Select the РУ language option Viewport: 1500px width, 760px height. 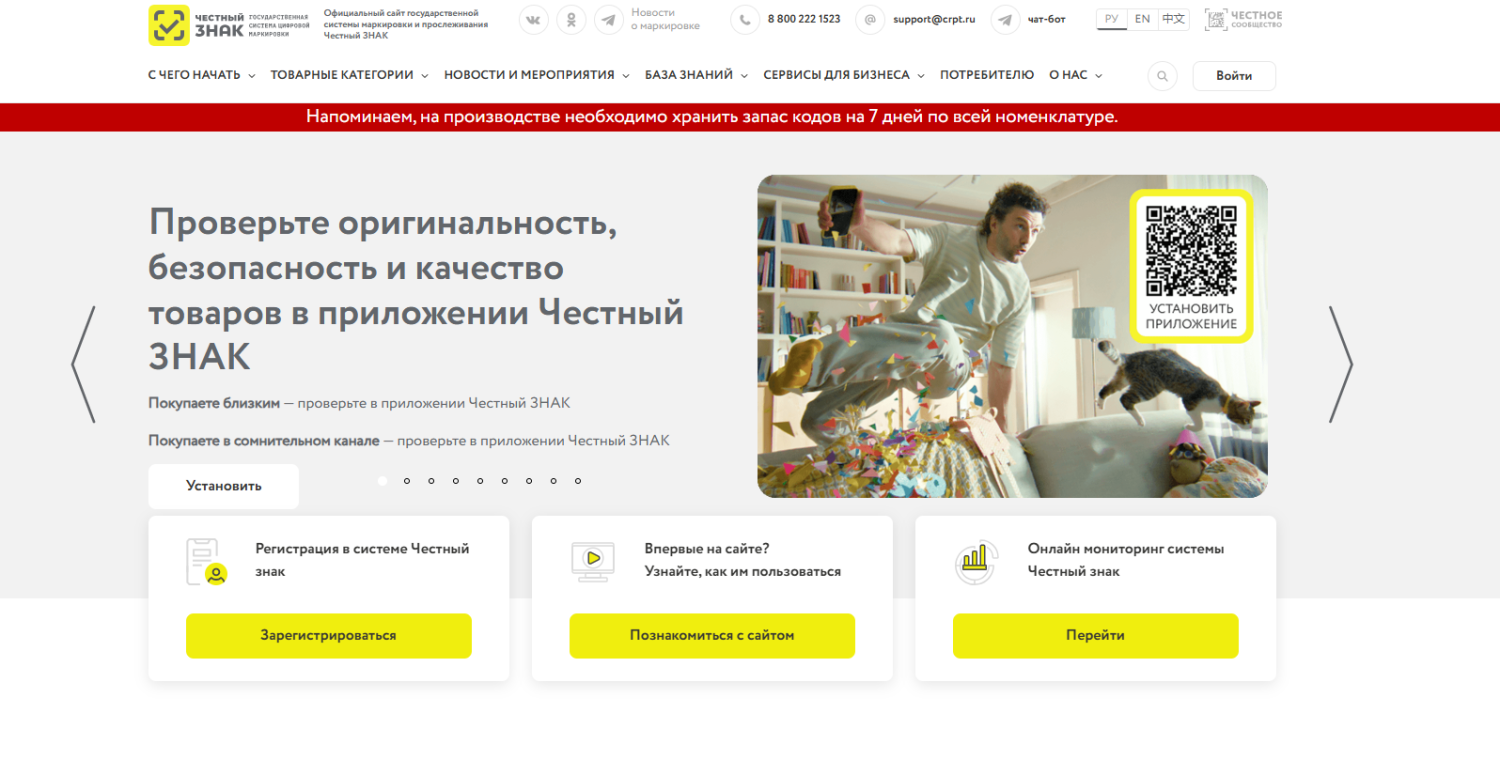point(1112,19)
